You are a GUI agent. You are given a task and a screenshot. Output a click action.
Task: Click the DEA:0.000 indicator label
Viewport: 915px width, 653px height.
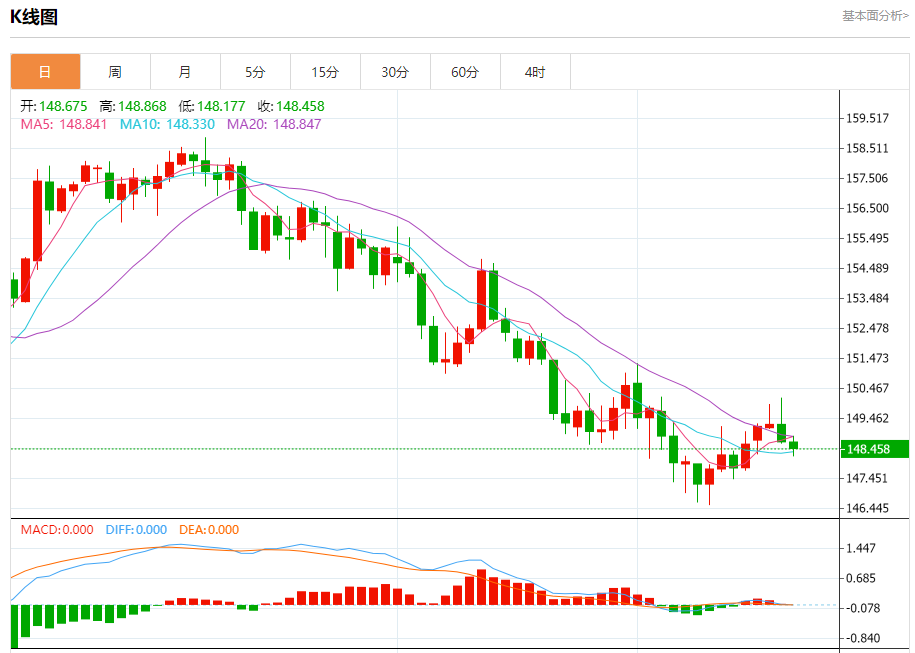209,530
